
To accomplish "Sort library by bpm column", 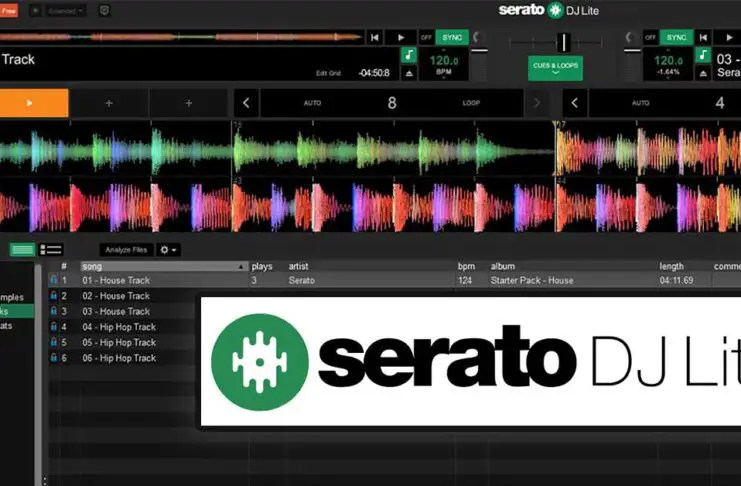I will point(466,267).
